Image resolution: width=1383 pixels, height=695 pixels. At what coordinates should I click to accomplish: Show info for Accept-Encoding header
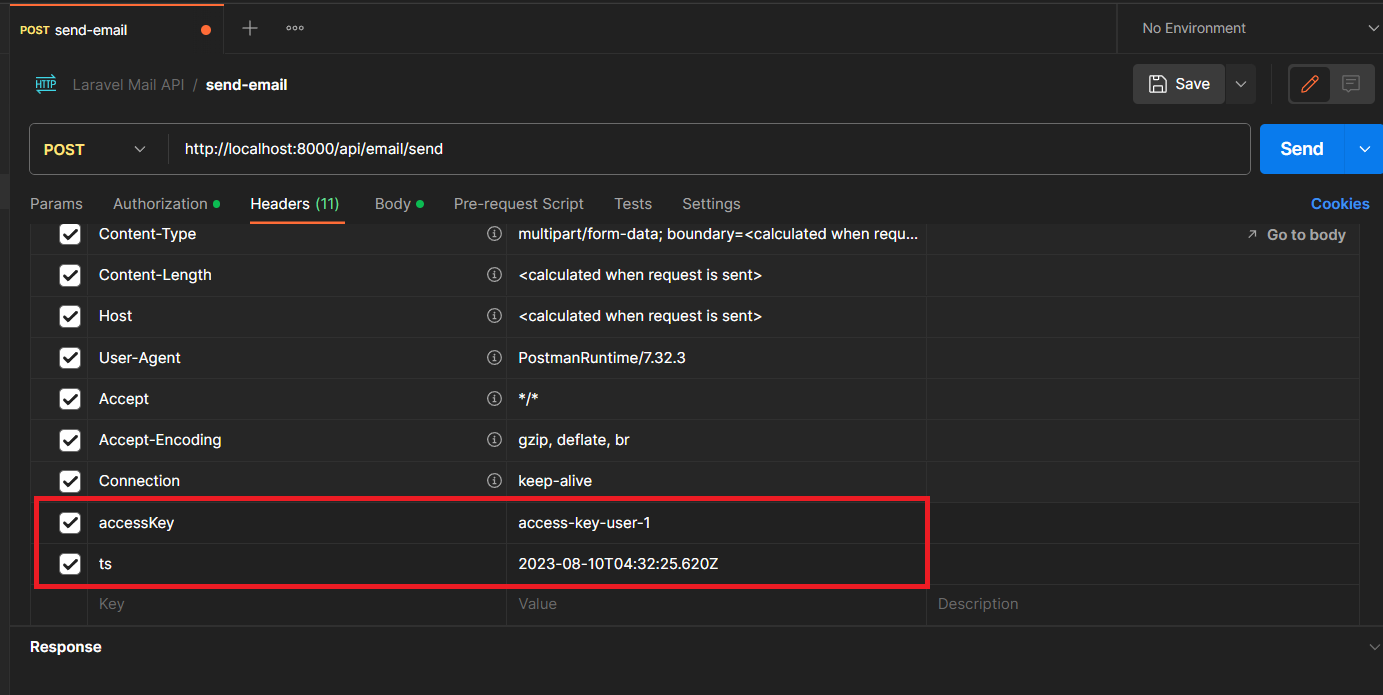(493, 440)
